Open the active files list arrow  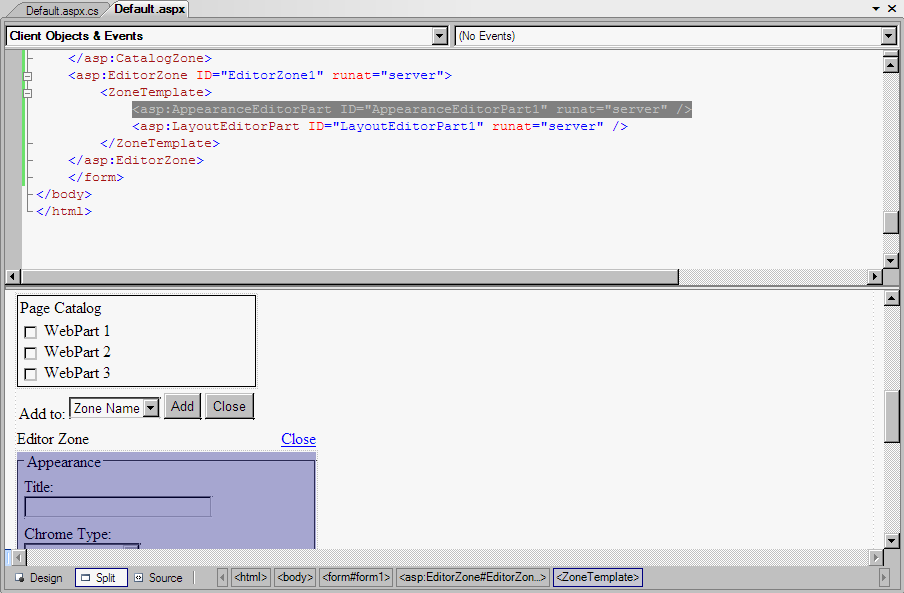pyautogui.click(x=876, y=9)
